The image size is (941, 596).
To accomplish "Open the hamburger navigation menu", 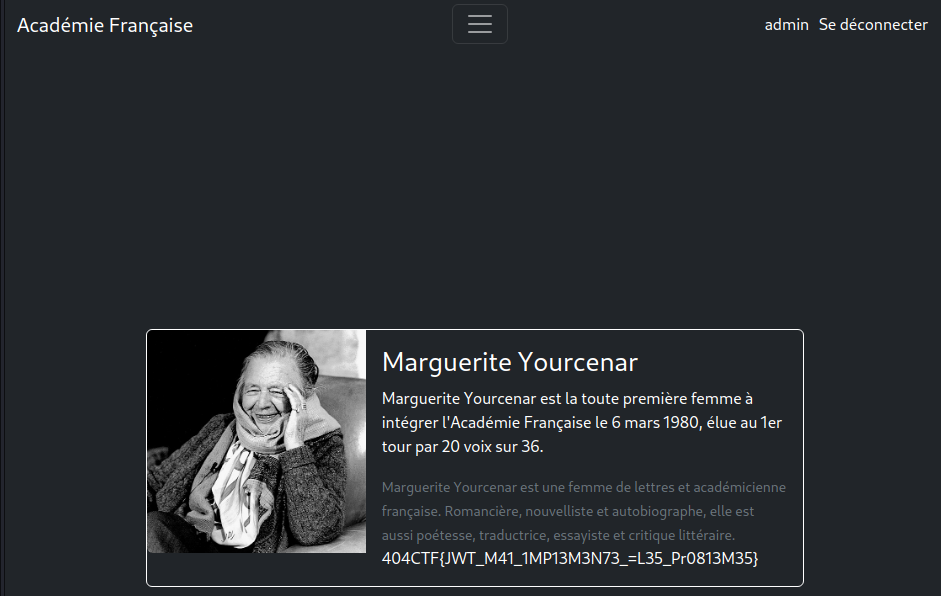I will point(479,25).
